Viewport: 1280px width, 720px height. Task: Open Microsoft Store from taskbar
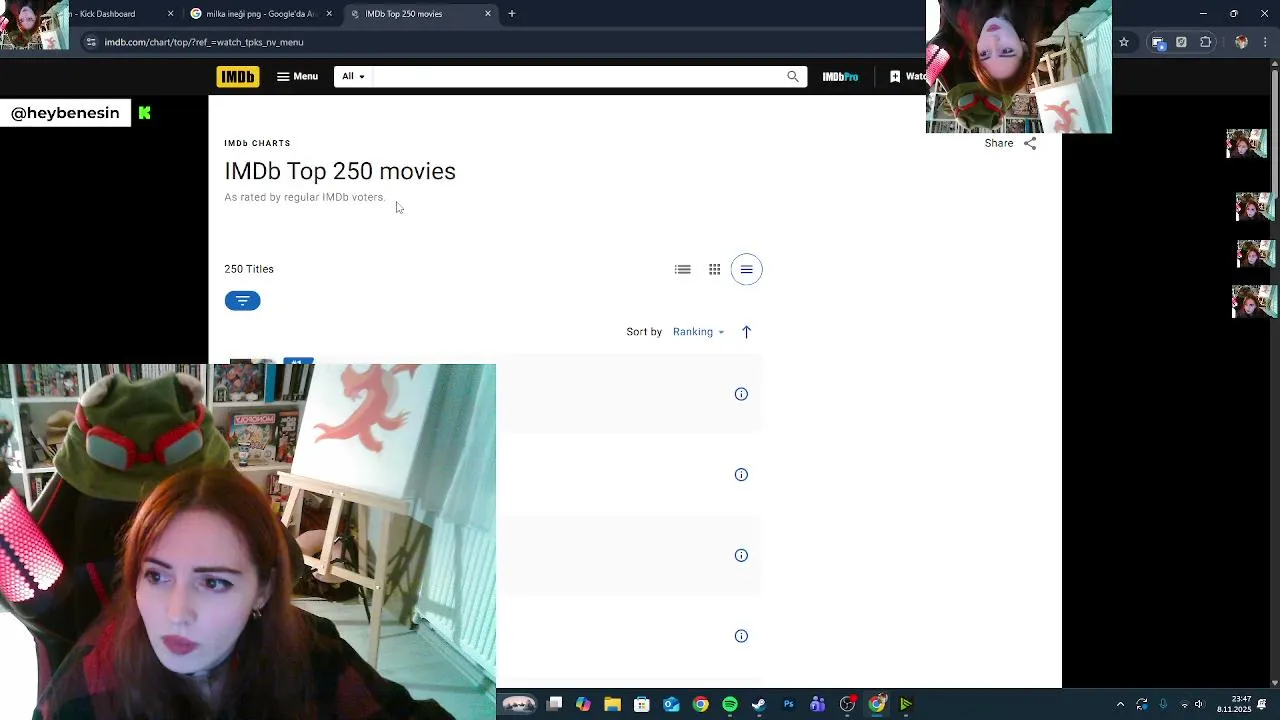coord(642,704)
